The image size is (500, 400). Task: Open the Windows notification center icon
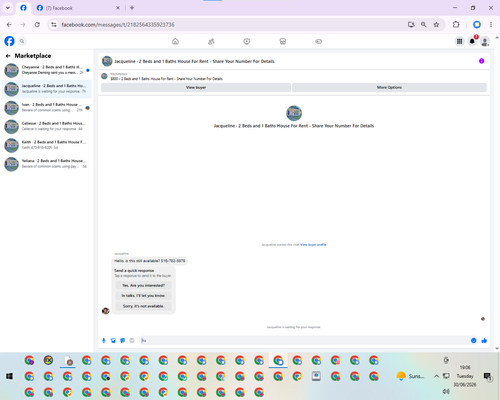[x=488, y=376]
